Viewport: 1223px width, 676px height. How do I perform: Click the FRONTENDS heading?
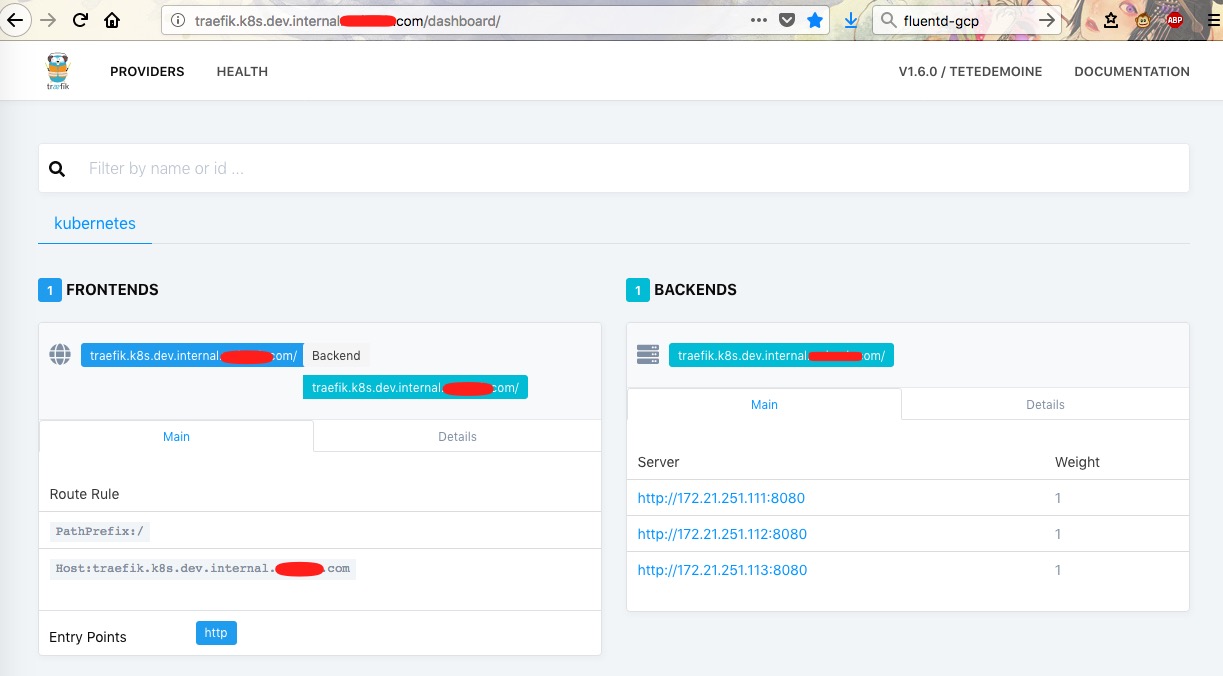click(x=112, y=290)
